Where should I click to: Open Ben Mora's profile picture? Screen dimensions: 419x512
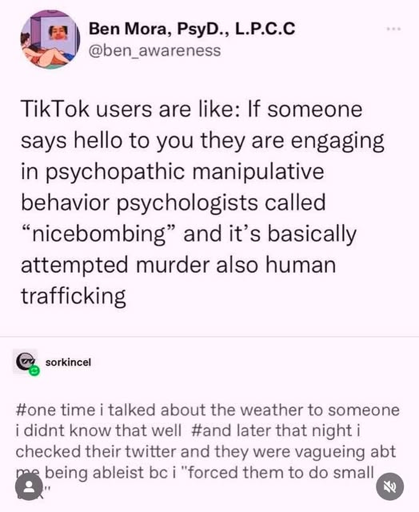tap(50, 39)
